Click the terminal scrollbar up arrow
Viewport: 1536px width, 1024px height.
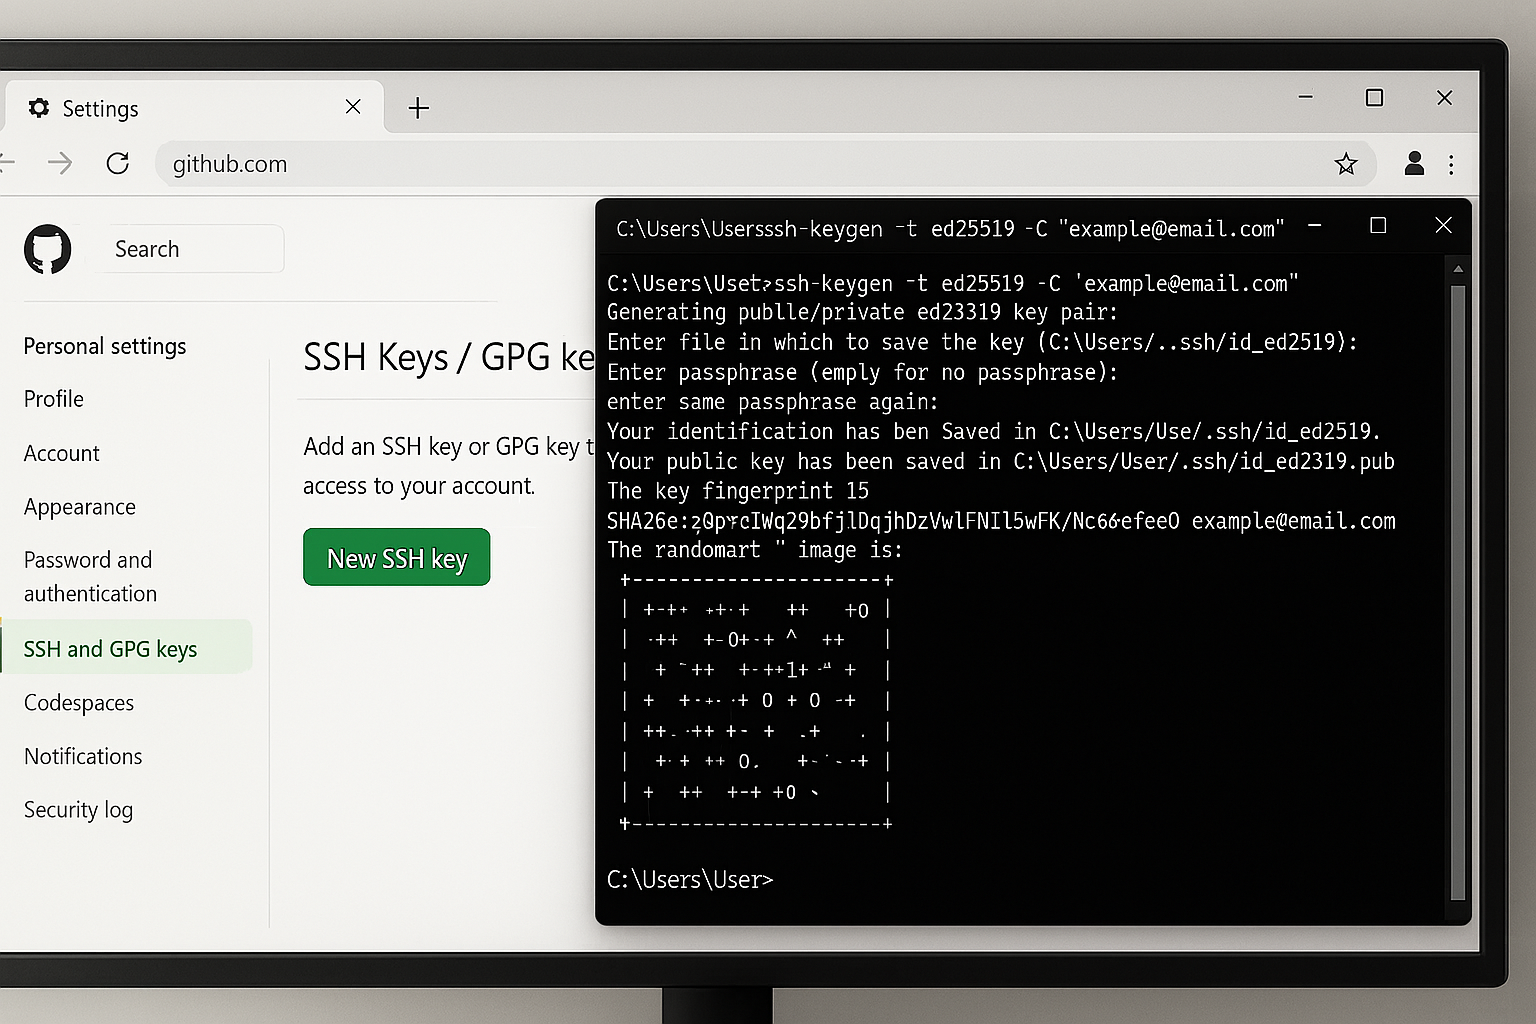[1458, 269]
